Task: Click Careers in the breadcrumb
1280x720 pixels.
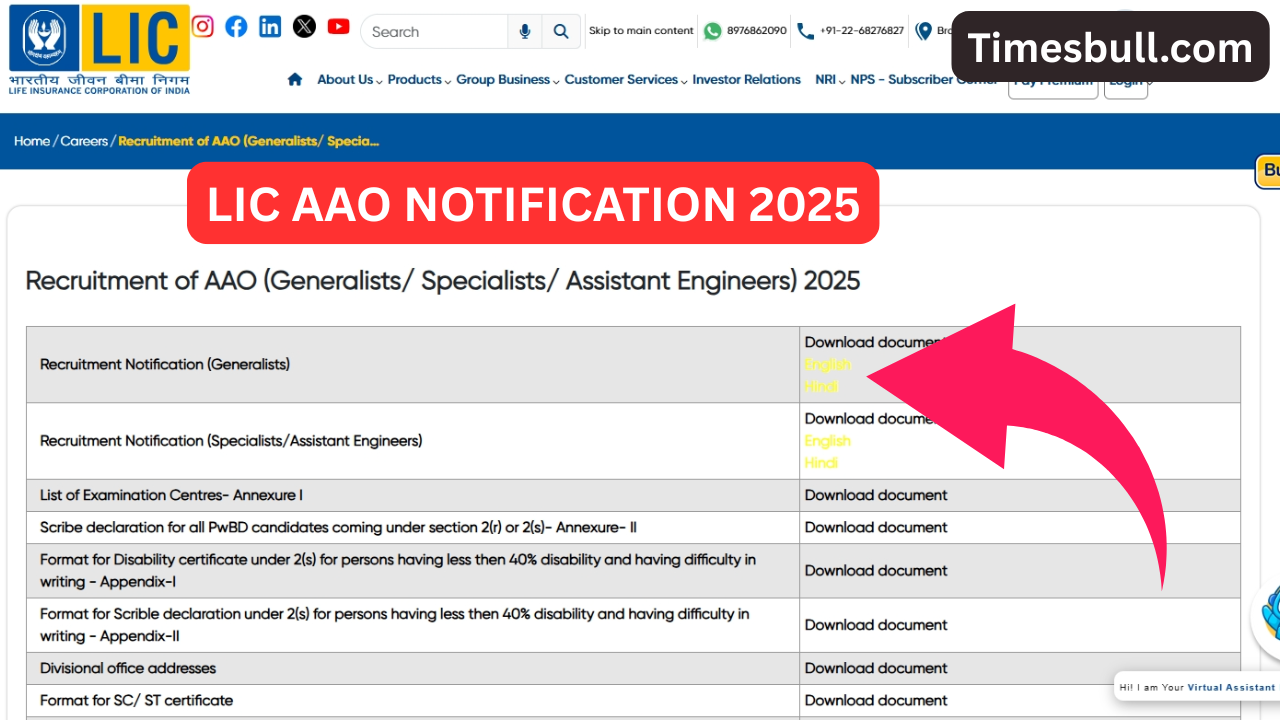Action: pos(84,141)
